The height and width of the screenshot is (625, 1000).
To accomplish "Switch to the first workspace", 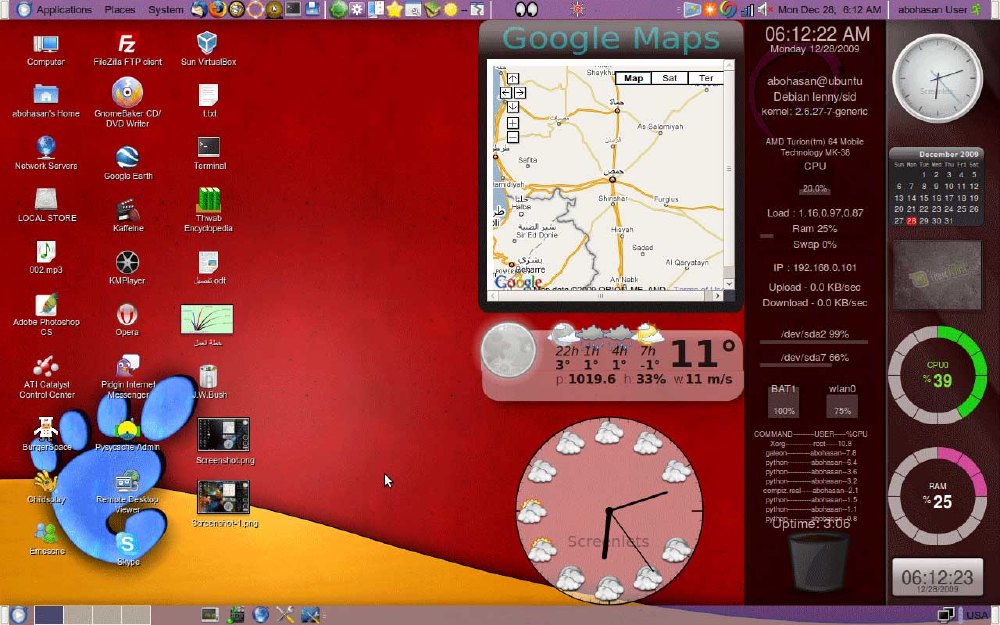I will click(x=48, y=615).
